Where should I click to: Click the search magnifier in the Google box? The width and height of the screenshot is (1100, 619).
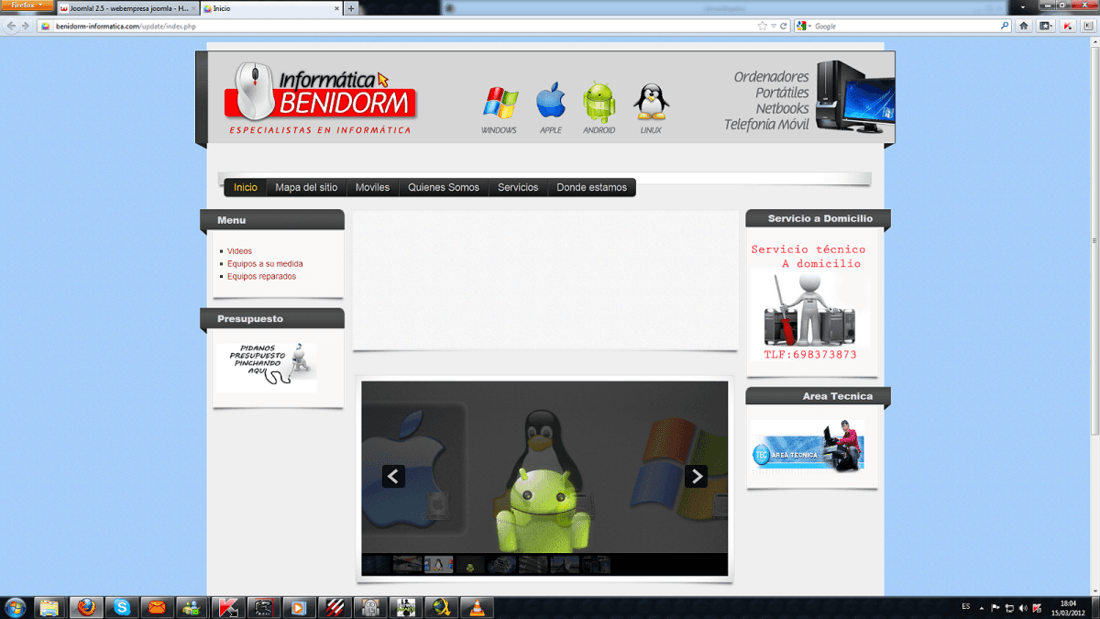[x=1005, y=26]
